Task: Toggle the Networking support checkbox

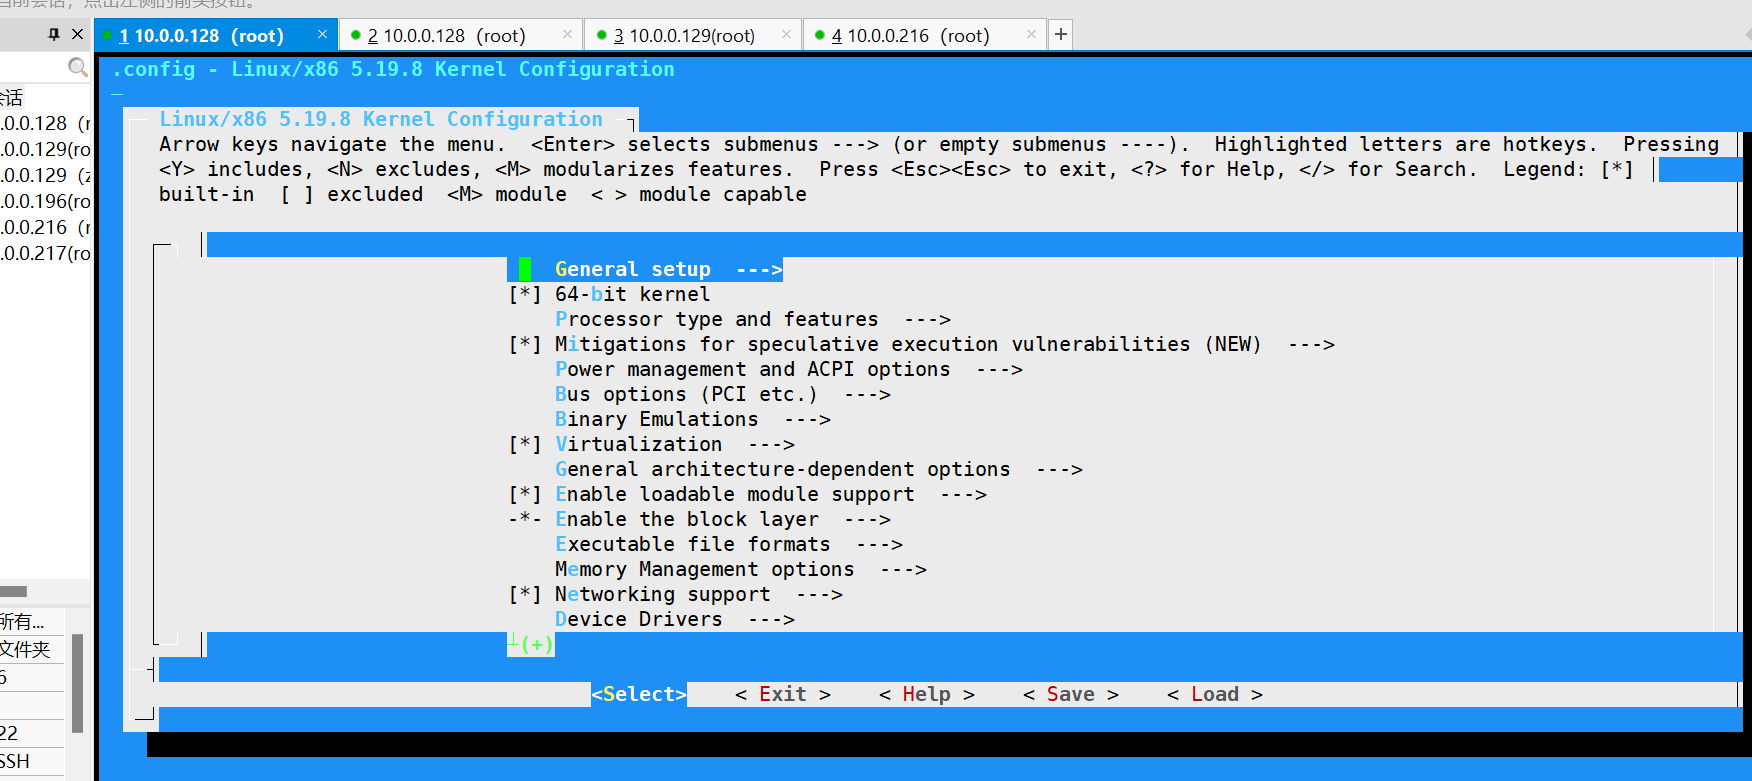Action: click(525, 594)
